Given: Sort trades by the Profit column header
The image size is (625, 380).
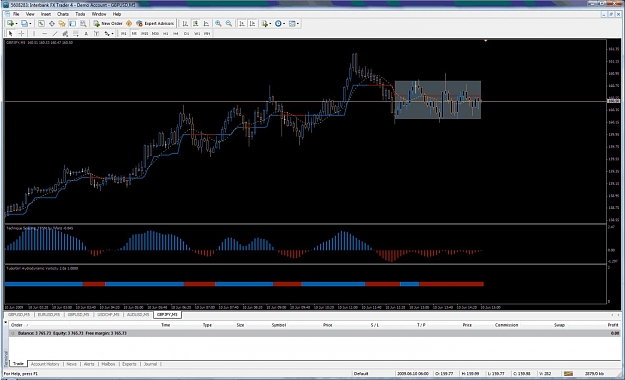Looking at the screenshot, I should click(x=613, y=325).
